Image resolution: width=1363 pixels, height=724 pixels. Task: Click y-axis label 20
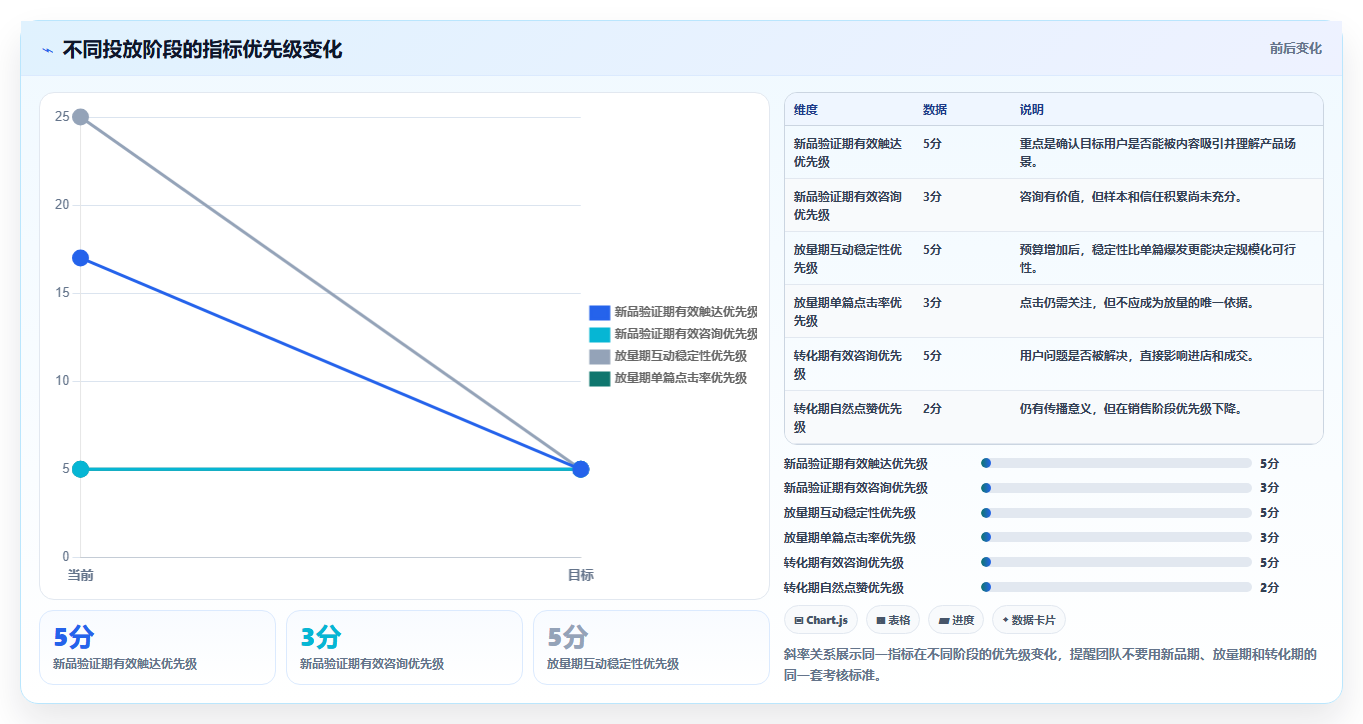click(x=62, y=205)
